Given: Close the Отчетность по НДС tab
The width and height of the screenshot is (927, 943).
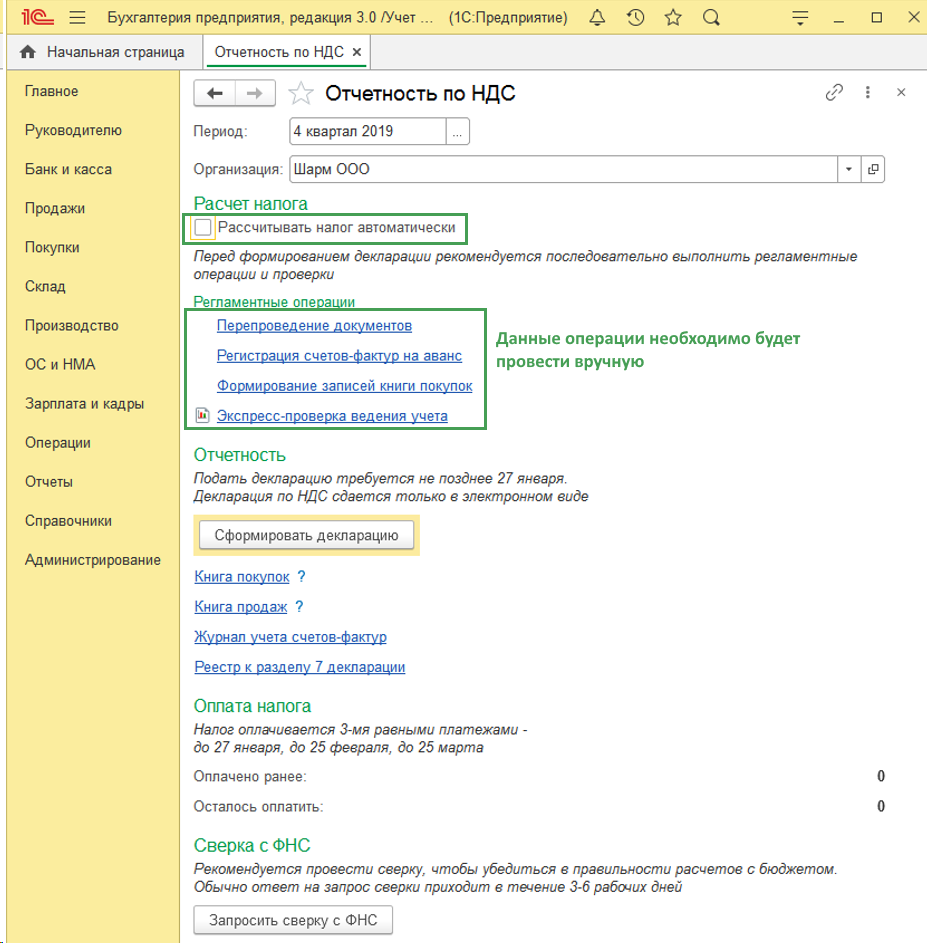Looking at the screenshot, I should (357, 52).
